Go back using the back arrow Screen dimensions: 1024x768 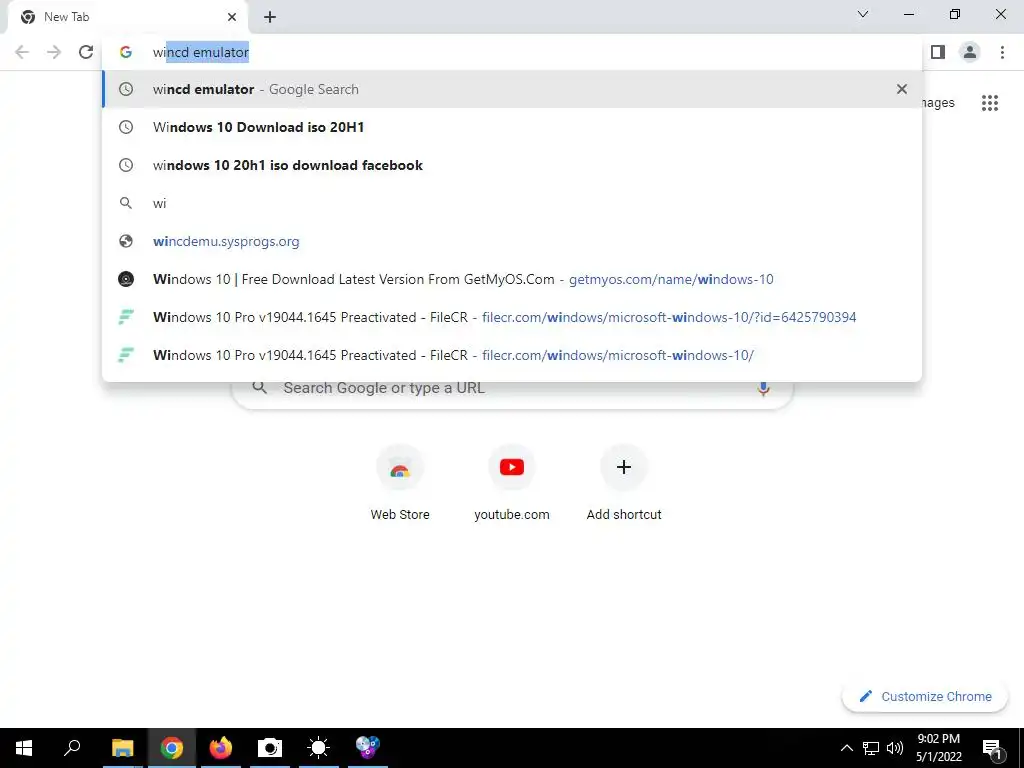coord(22,52)
